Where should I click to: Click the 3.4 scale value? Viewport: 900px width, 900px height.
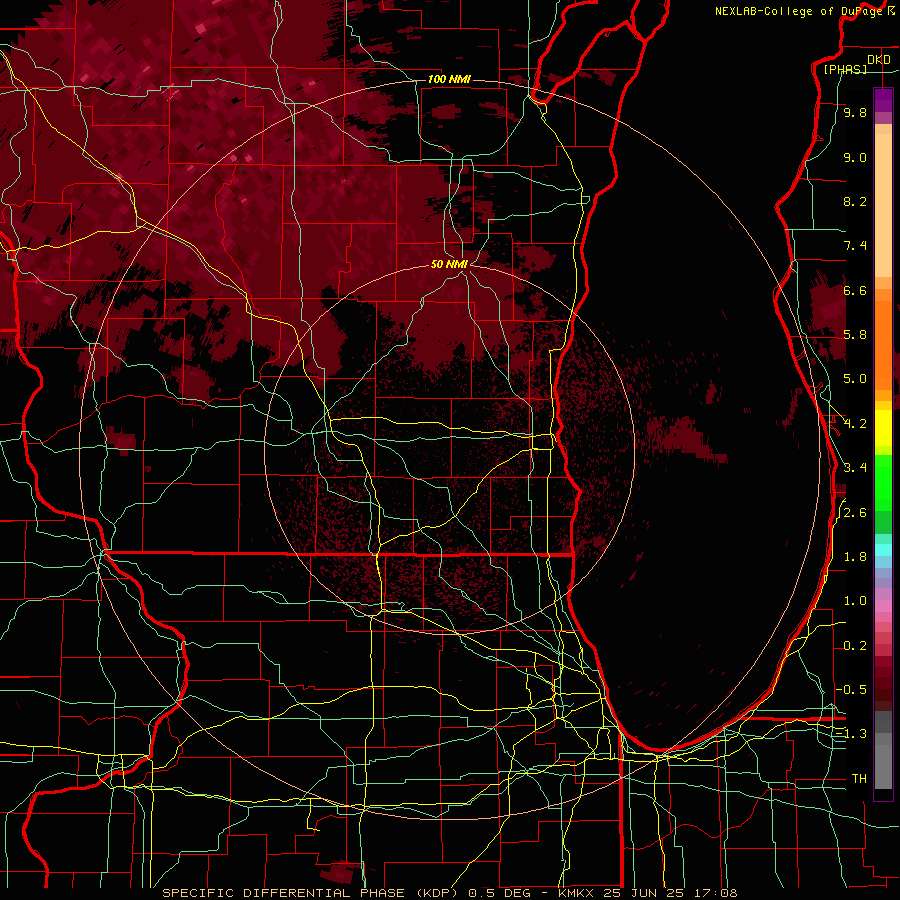pyautogui.click(x=855, y=468)
